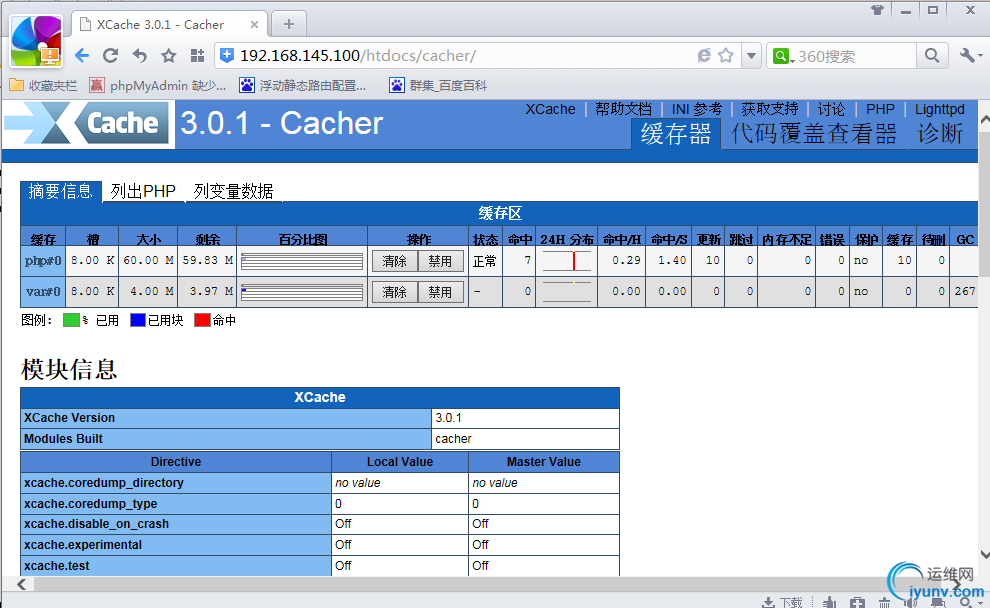Open the 获取支持 link
Viewport: 990px width, 608px height.
770,109
